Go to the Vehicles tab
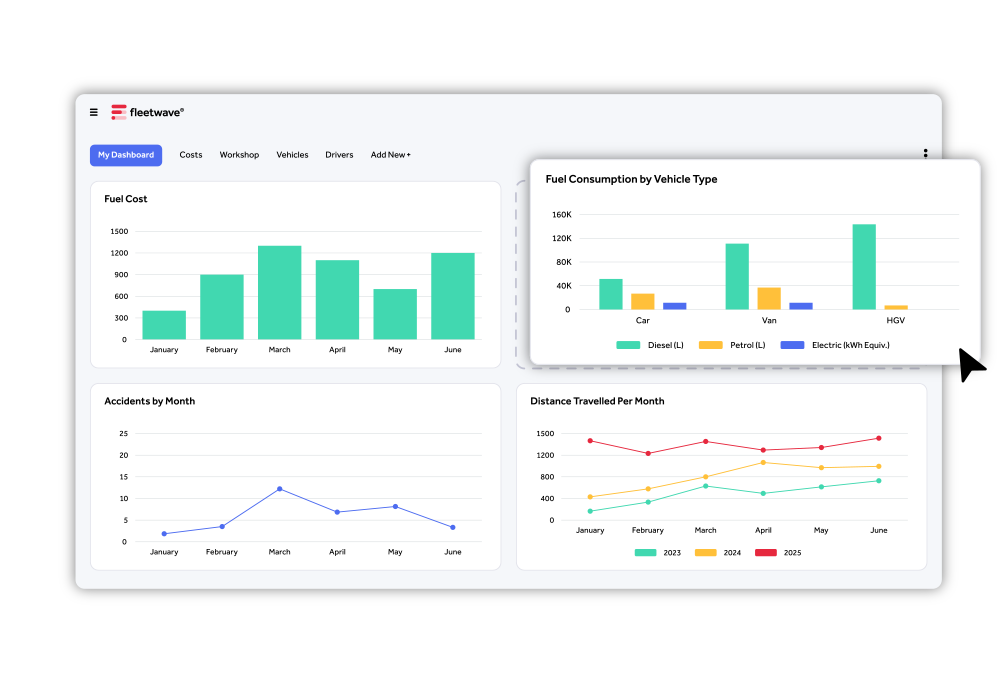The image size is (1000, 685). tap(292, 155)
